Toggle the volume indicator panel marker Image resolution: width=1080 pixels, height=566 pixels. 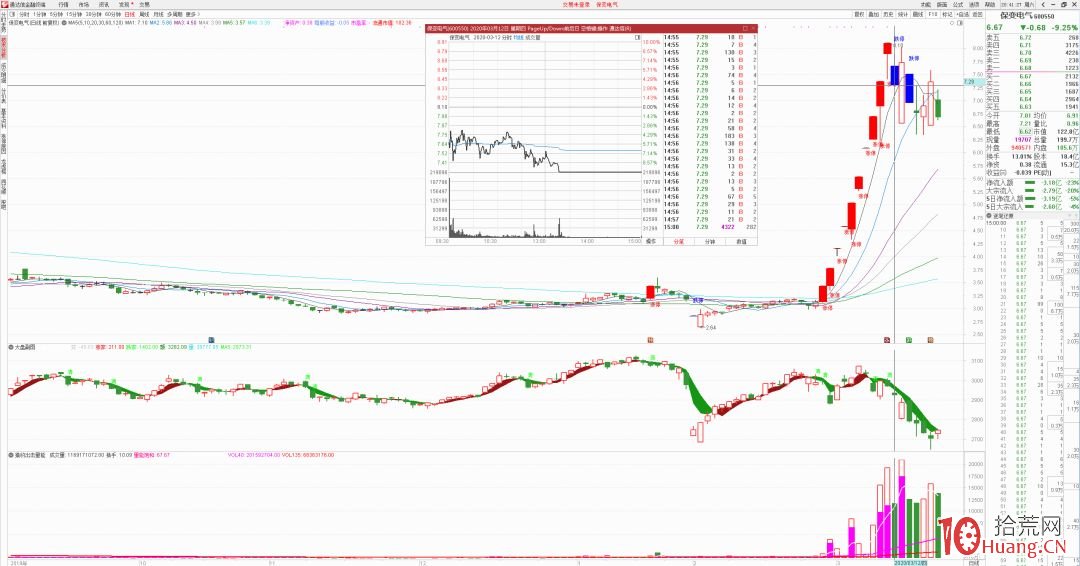point(12,455)
